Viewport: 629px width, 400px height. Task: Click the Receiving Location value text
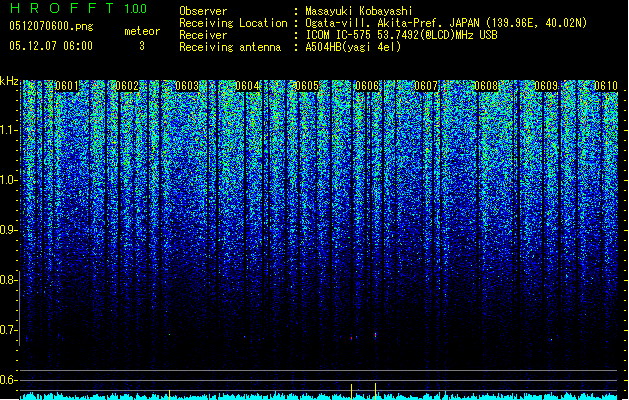click(446, 23)
